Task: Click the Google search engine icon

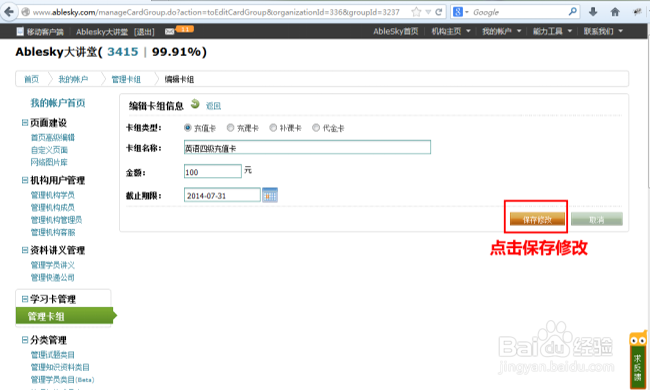Action: (458, 12)
